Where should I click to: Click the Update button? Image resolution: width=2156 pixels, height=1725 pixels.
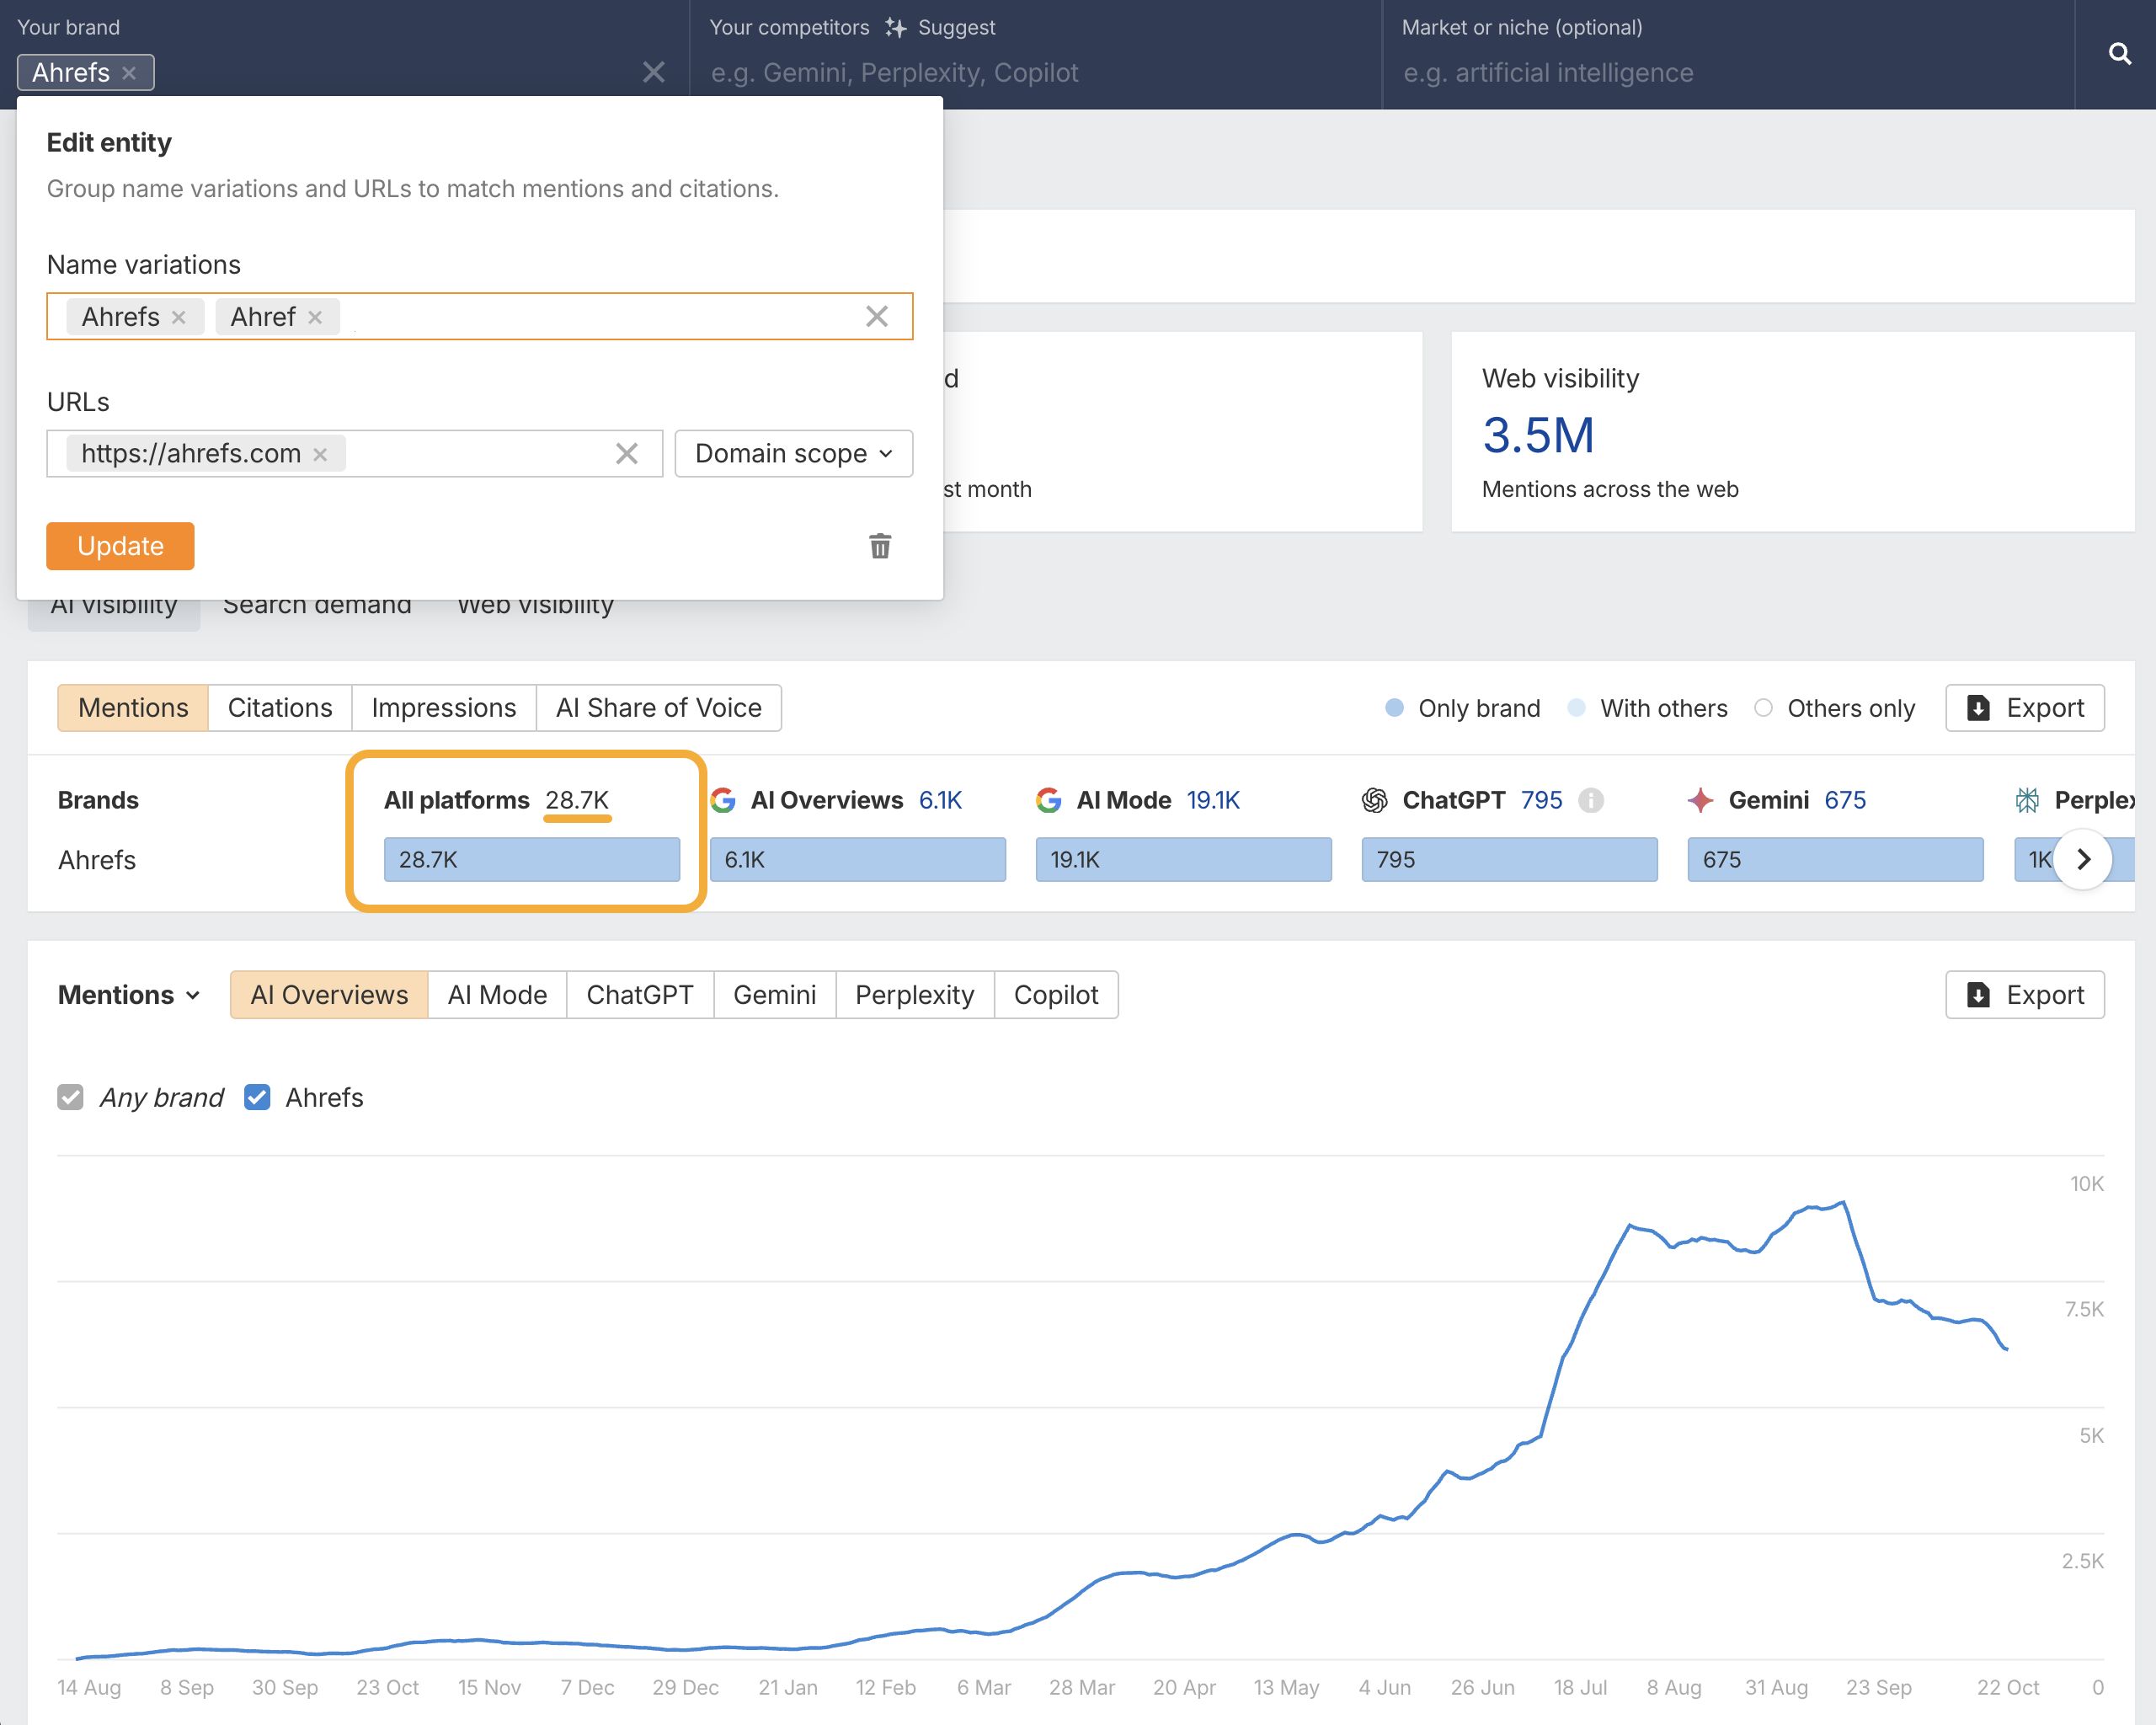tap(120, 547)
